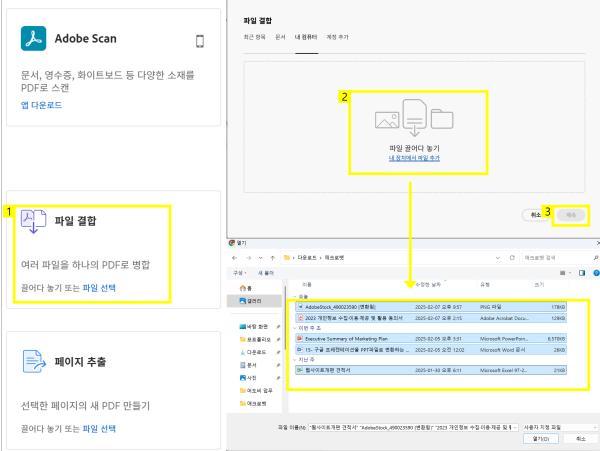Expand the 파일 이름 combo box dropdown
600x451 pixels.
click(x=515, y=427)
